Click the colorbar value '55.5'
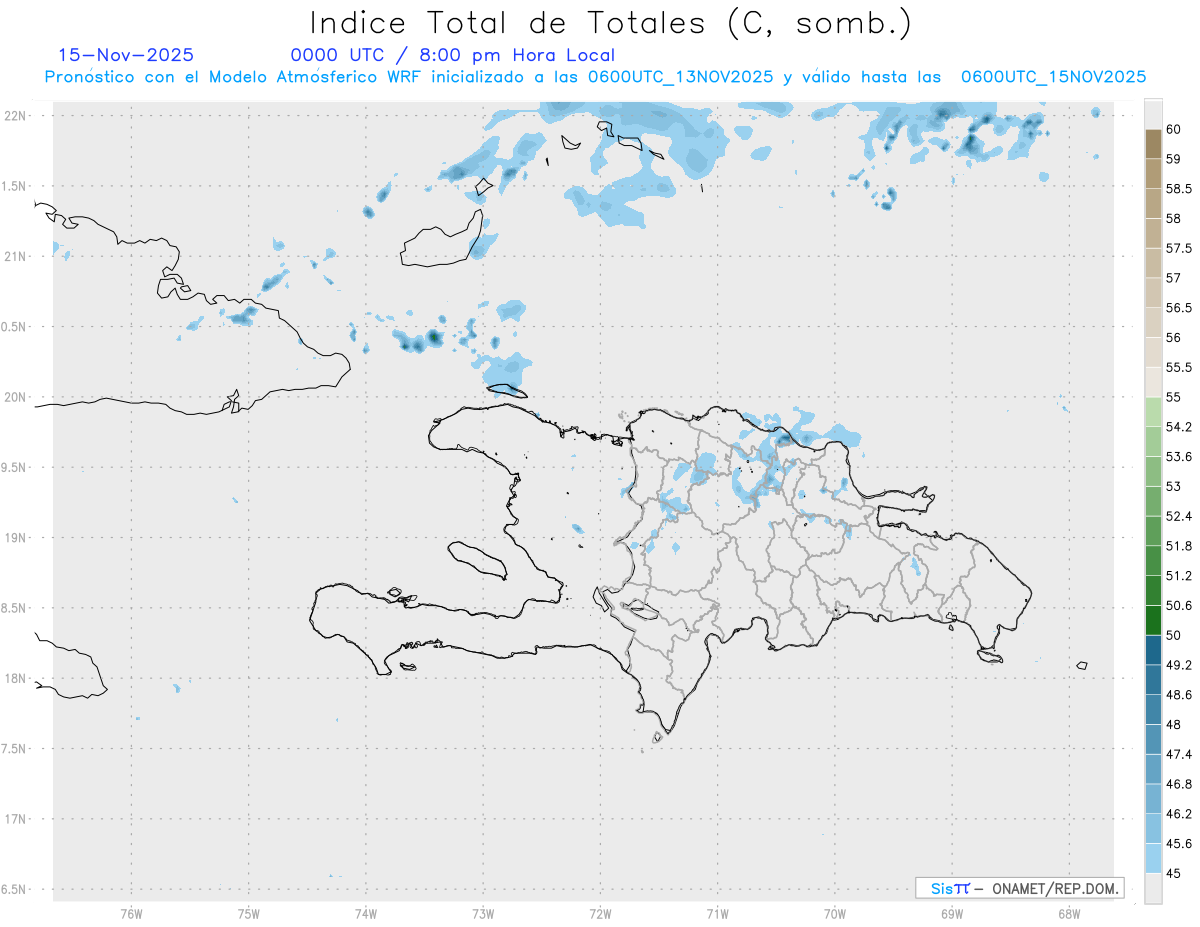 [x=1179, y=367]
